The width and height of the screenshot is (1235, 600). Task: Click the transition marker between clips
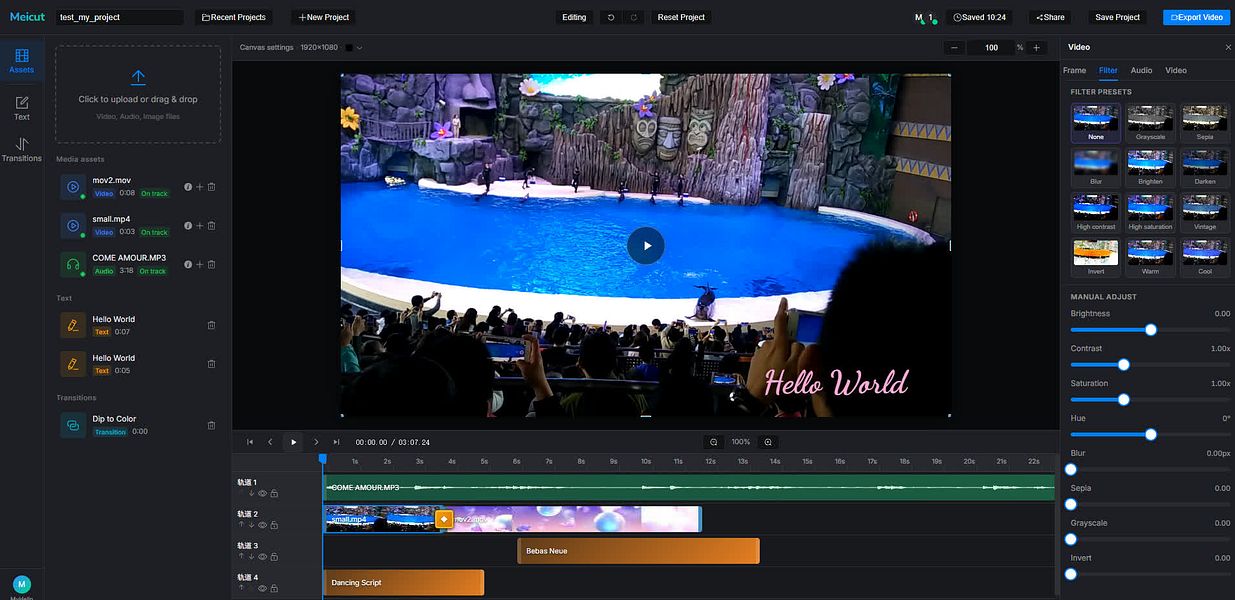click(x=444, y=519)
